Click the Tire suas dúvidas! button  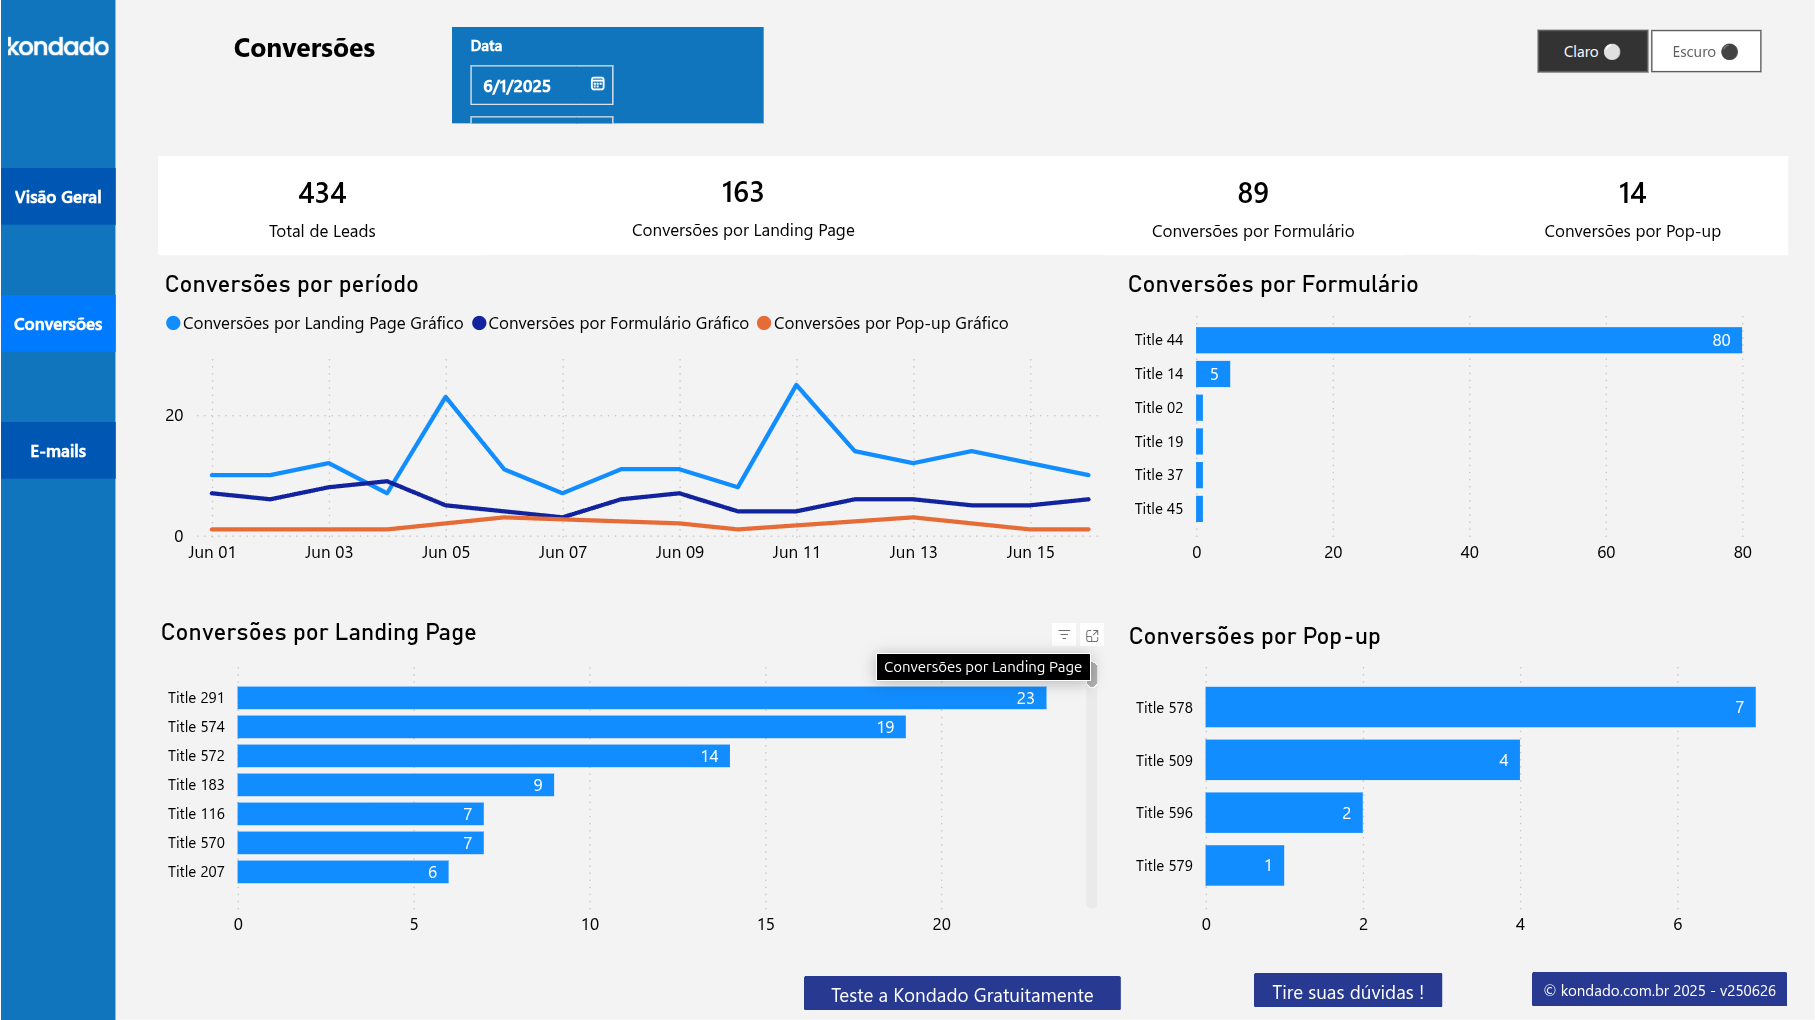[x=1347, y=991]
